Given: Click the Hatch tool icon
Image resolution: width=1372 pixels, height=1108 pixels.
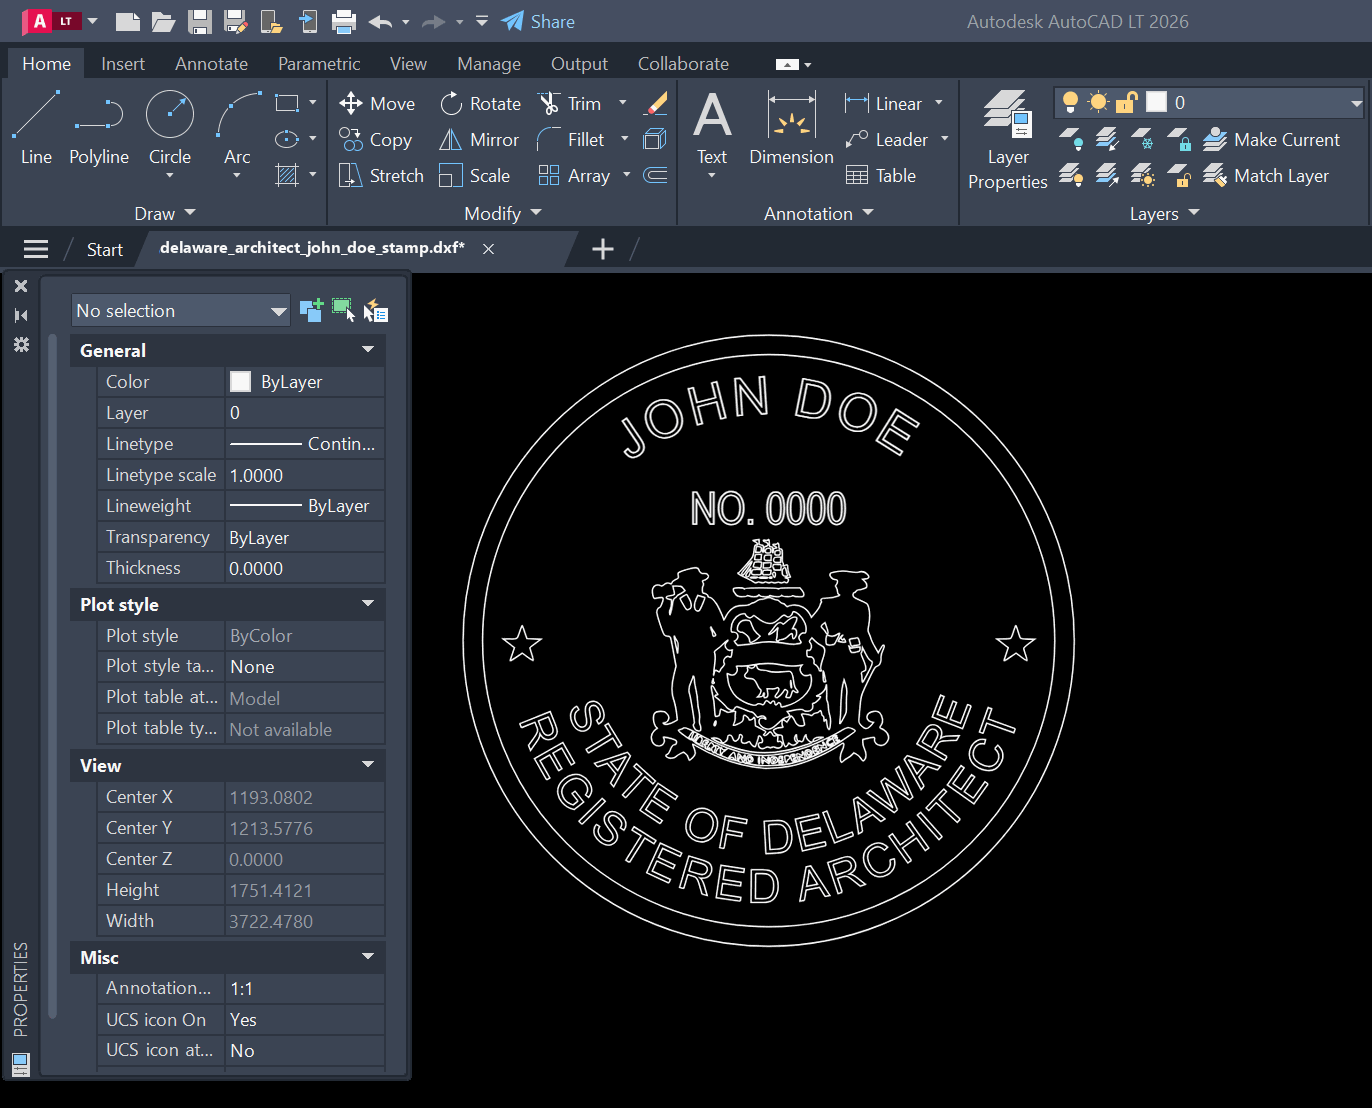Looking at the screenshot, I should [287, 175].
